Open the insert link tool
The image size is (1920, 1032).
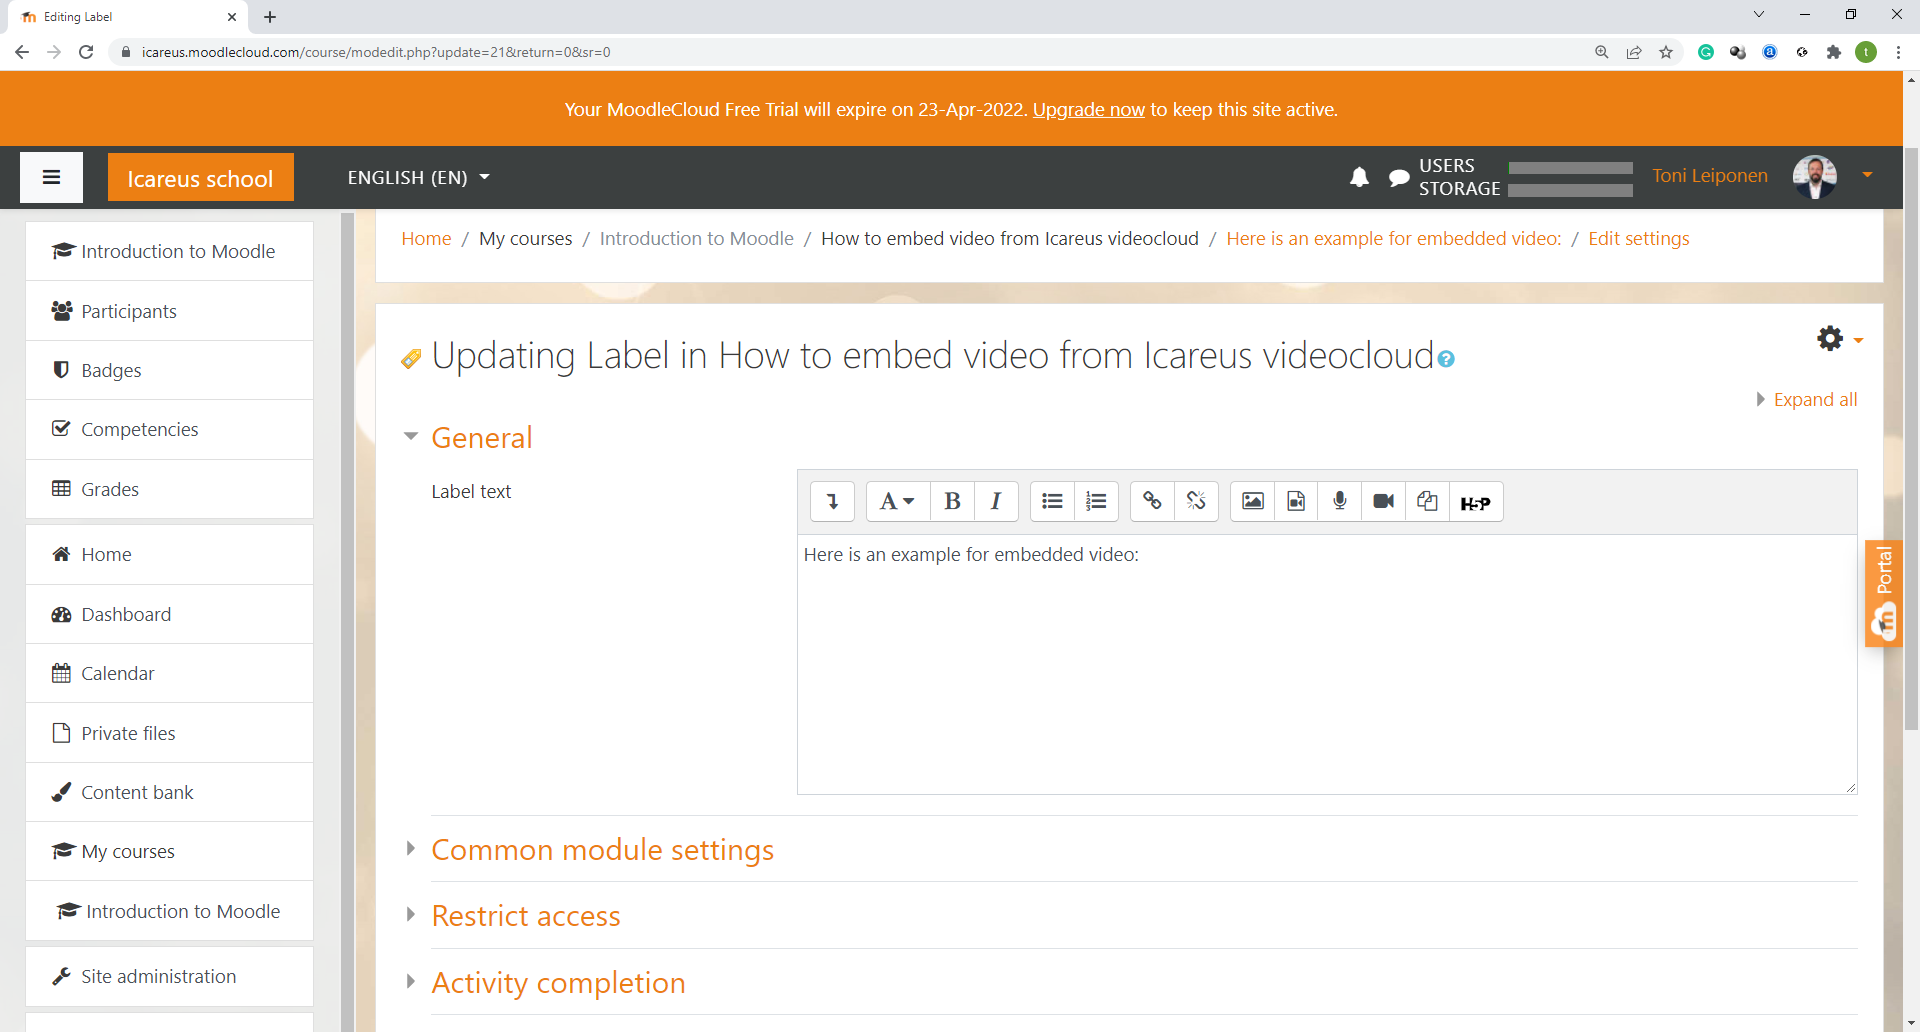(1152, 502)
